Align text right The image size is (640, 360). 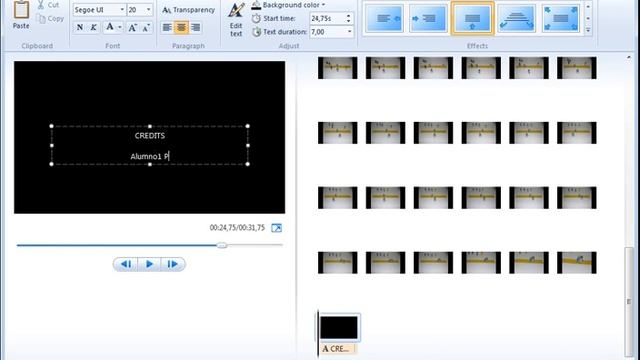click(196, 27)
